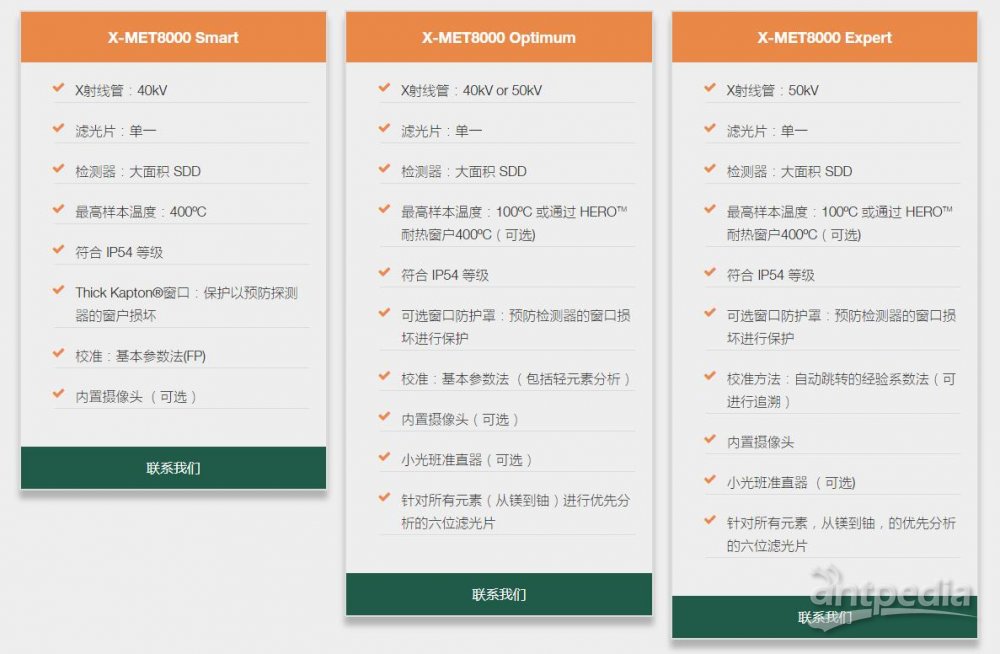
Task: Click text 'X射线管：50kV' in Expert card
Action: [772, 91]
